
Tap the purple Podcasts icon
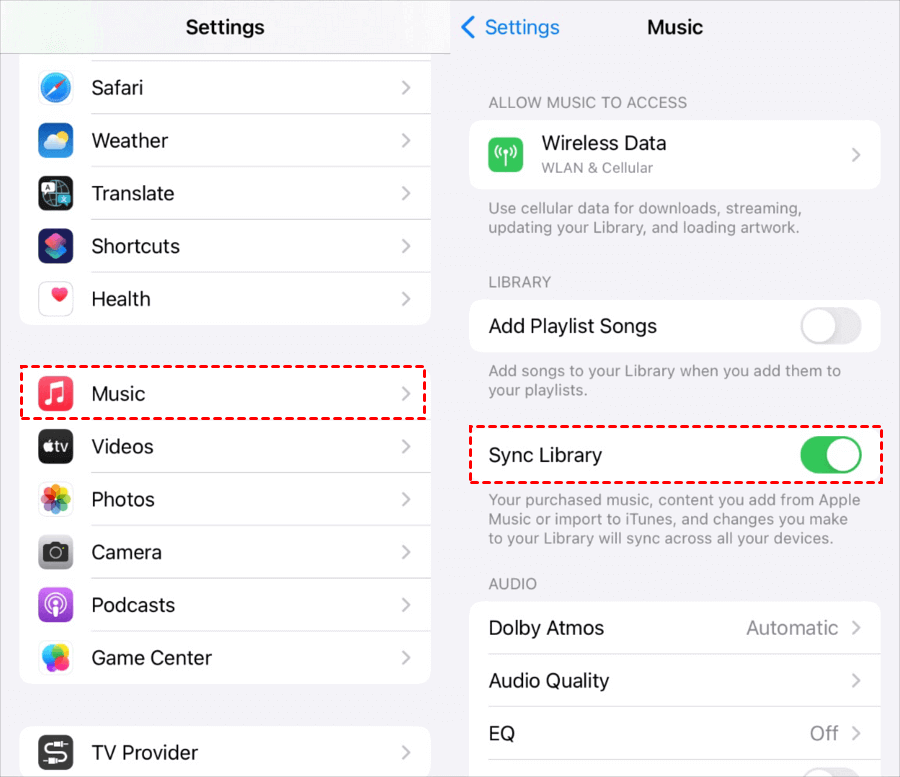pos(56,605)
